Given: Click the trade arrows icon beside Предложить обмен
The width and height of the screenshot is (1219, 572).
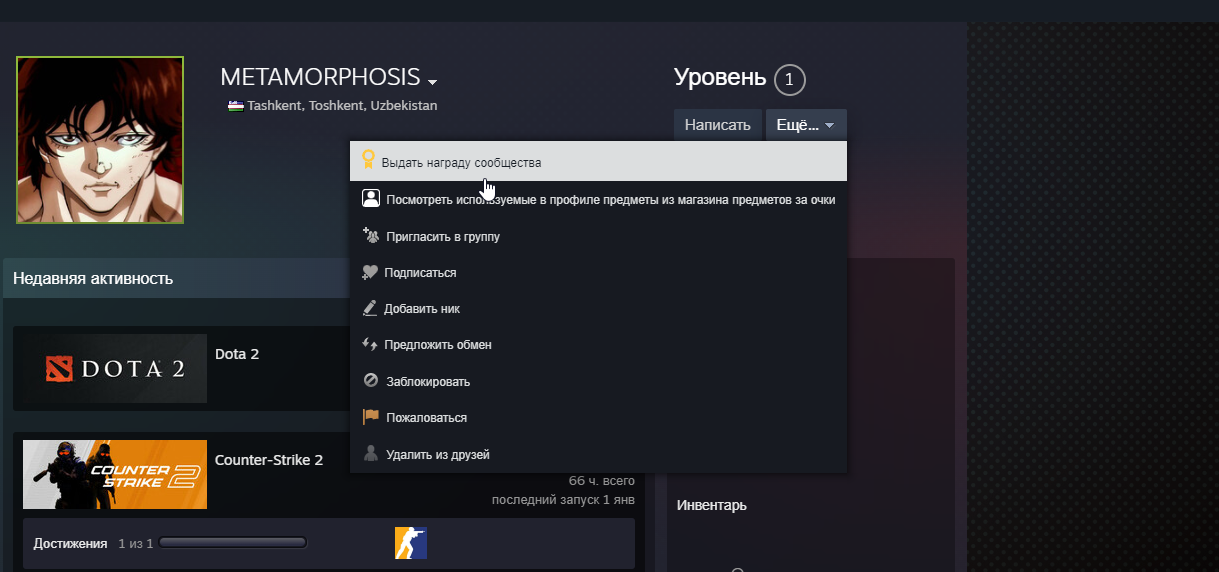Looking at the screenshot, I should pos(369,344).
